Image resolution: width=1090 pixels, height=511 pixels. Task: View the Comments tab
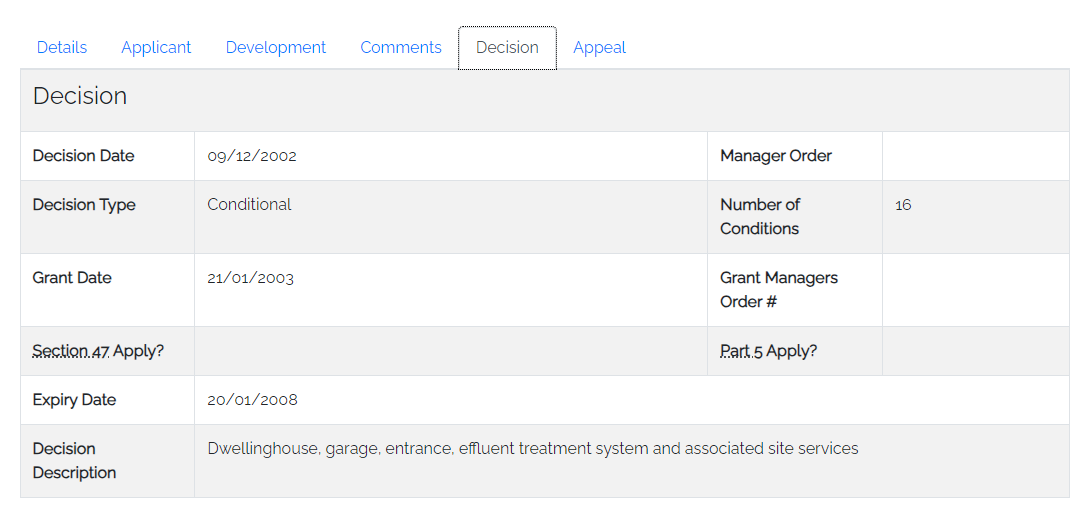(400, 47)
